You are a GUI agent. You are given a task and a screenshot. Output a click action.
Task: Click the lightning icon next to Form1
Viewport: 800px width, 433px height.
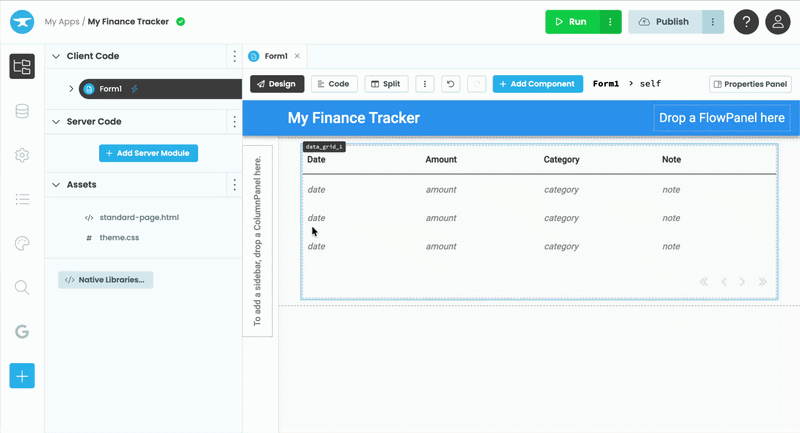[135, 89]
